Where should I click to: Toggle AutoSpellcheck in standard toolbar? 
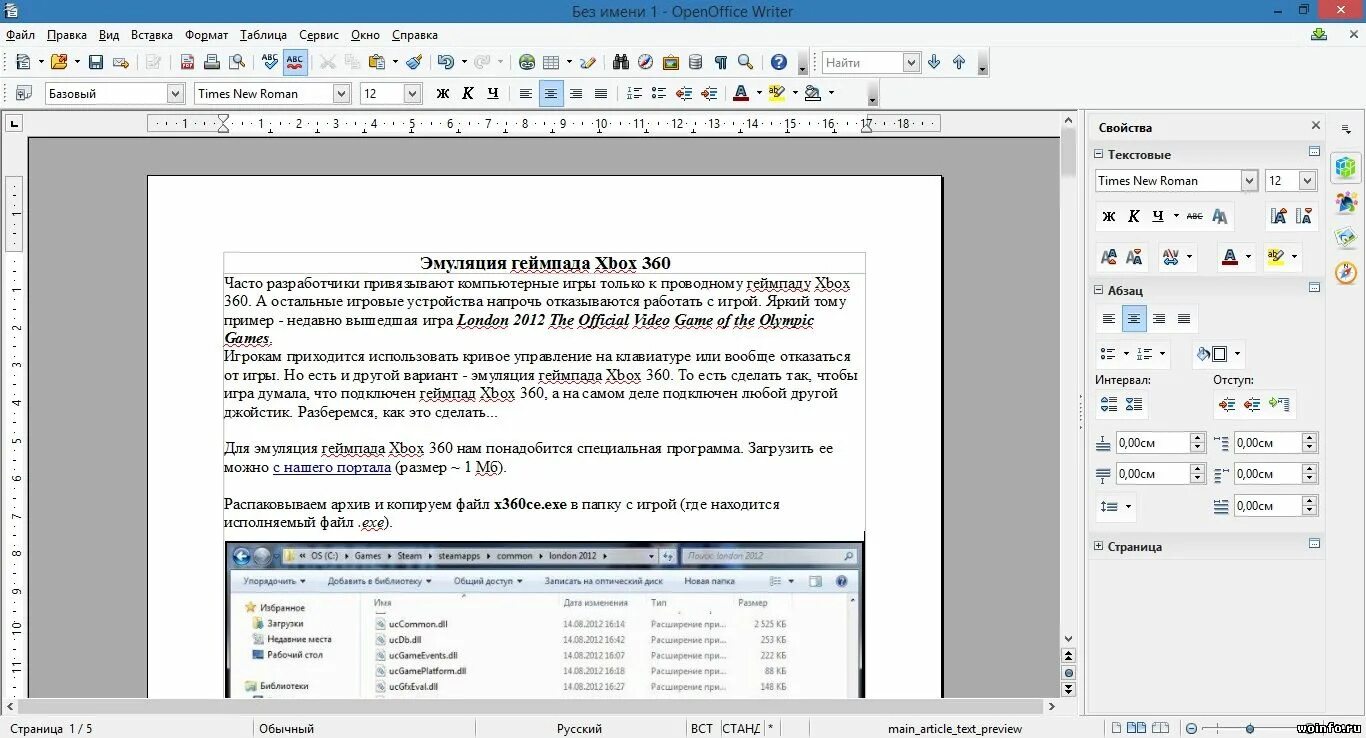coord(295,62)
